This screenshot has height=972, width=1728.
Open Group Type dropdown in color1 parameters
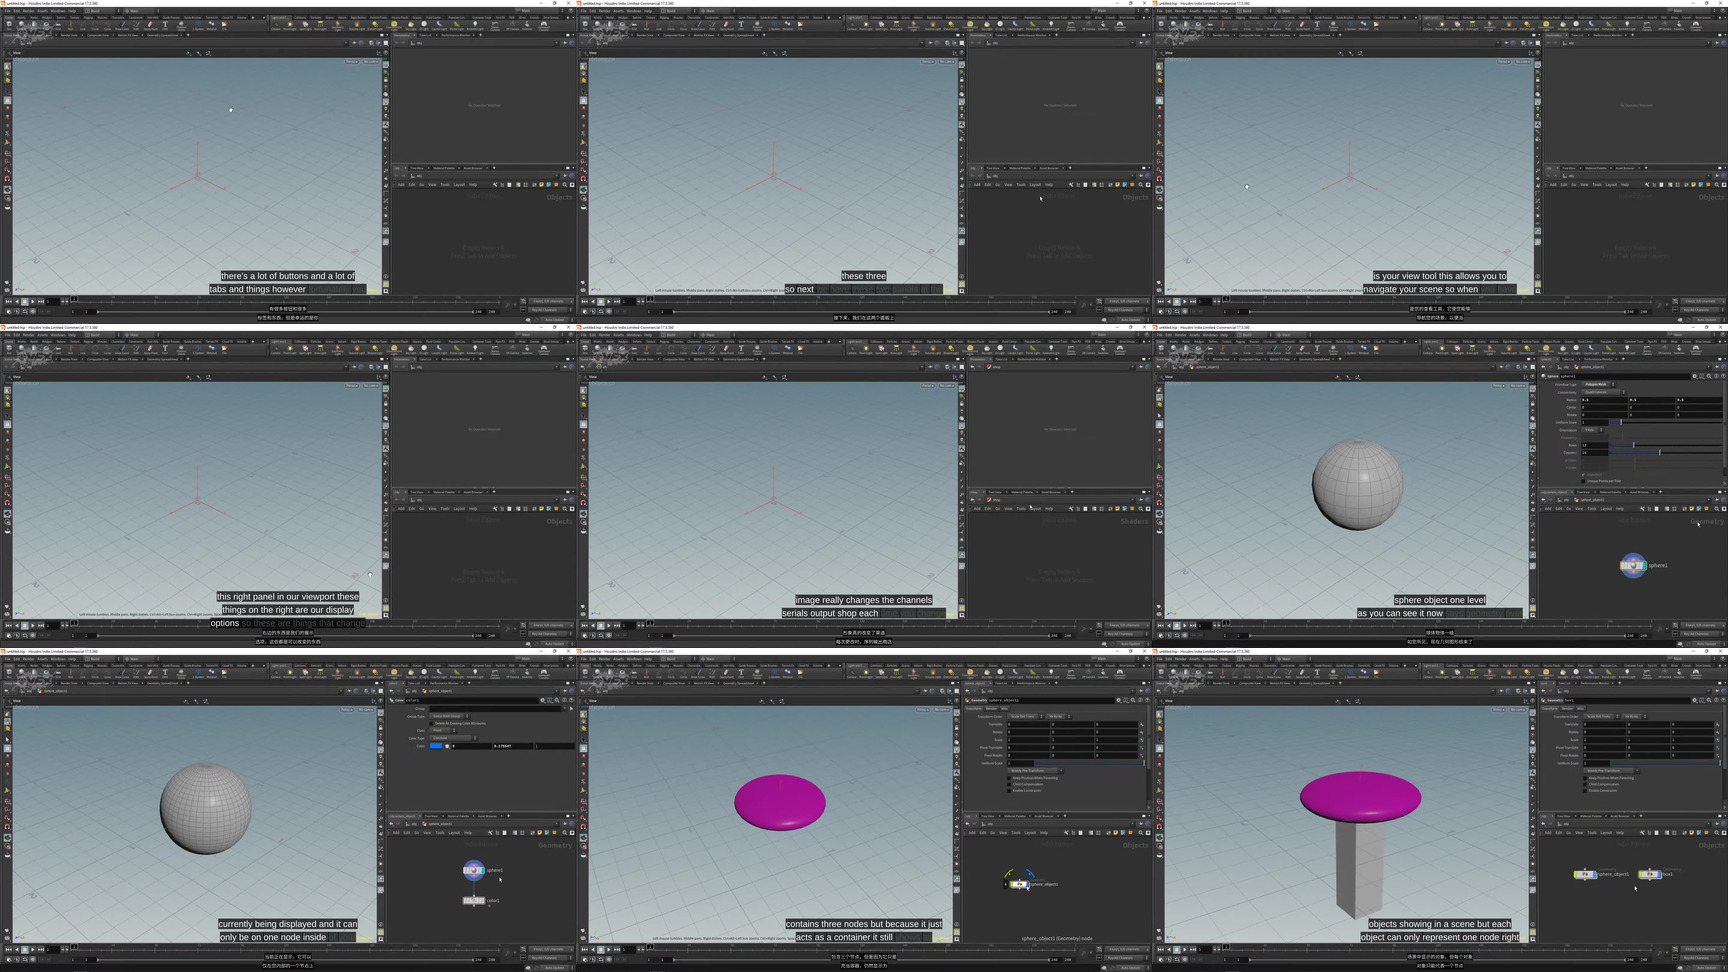(450, 716)
